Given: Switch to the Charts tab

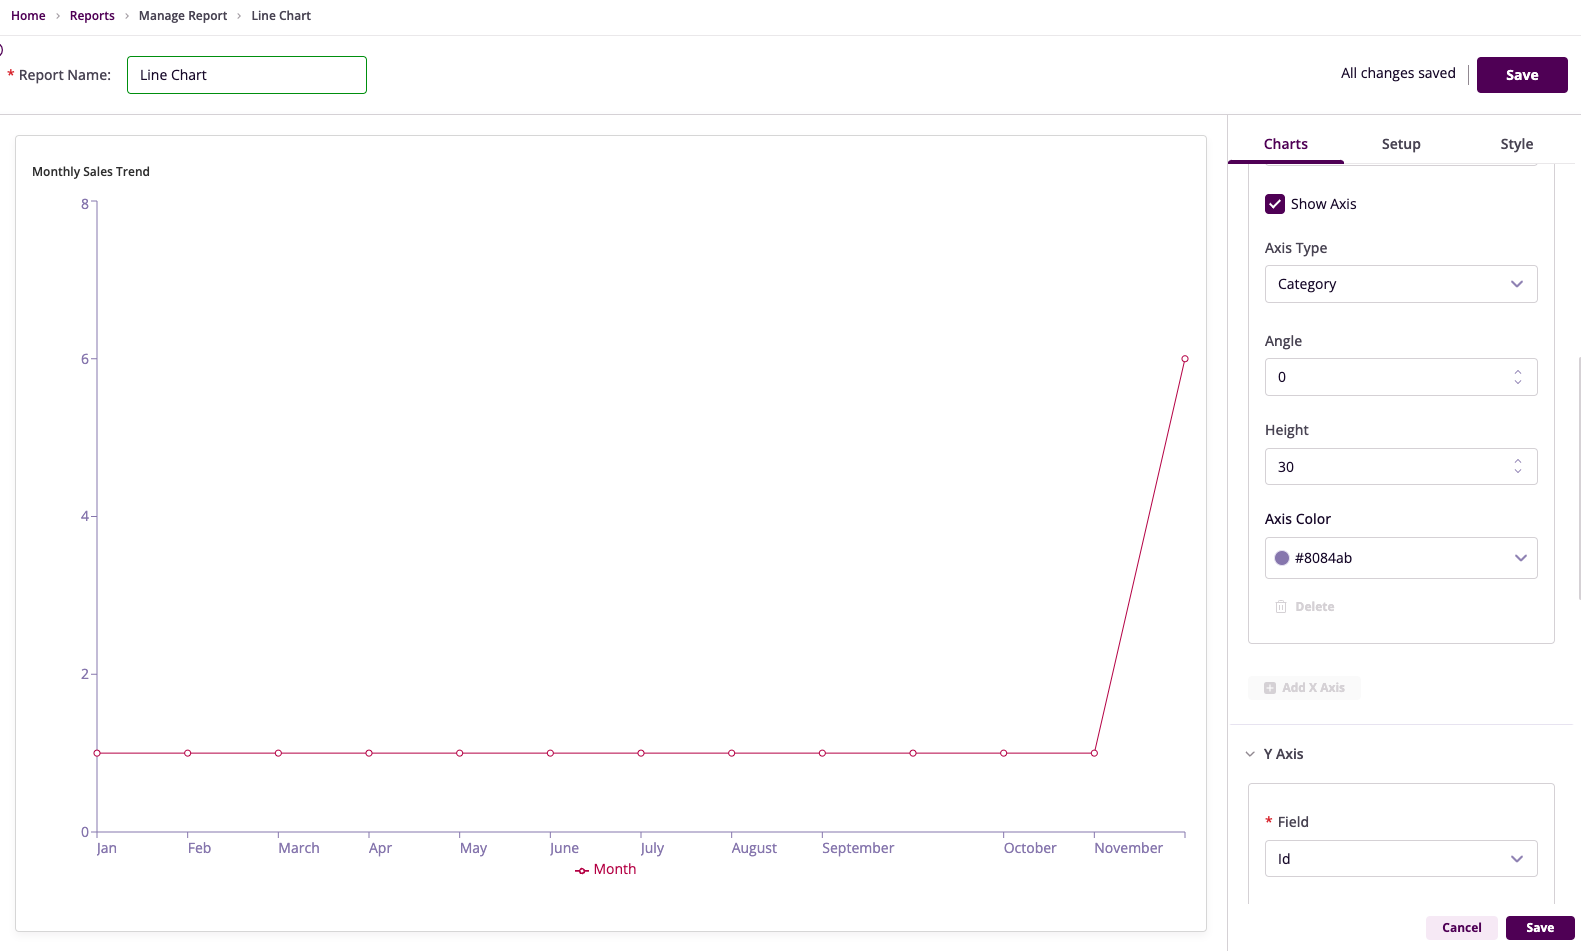Looking at the screenshot, I should 1286,144.
